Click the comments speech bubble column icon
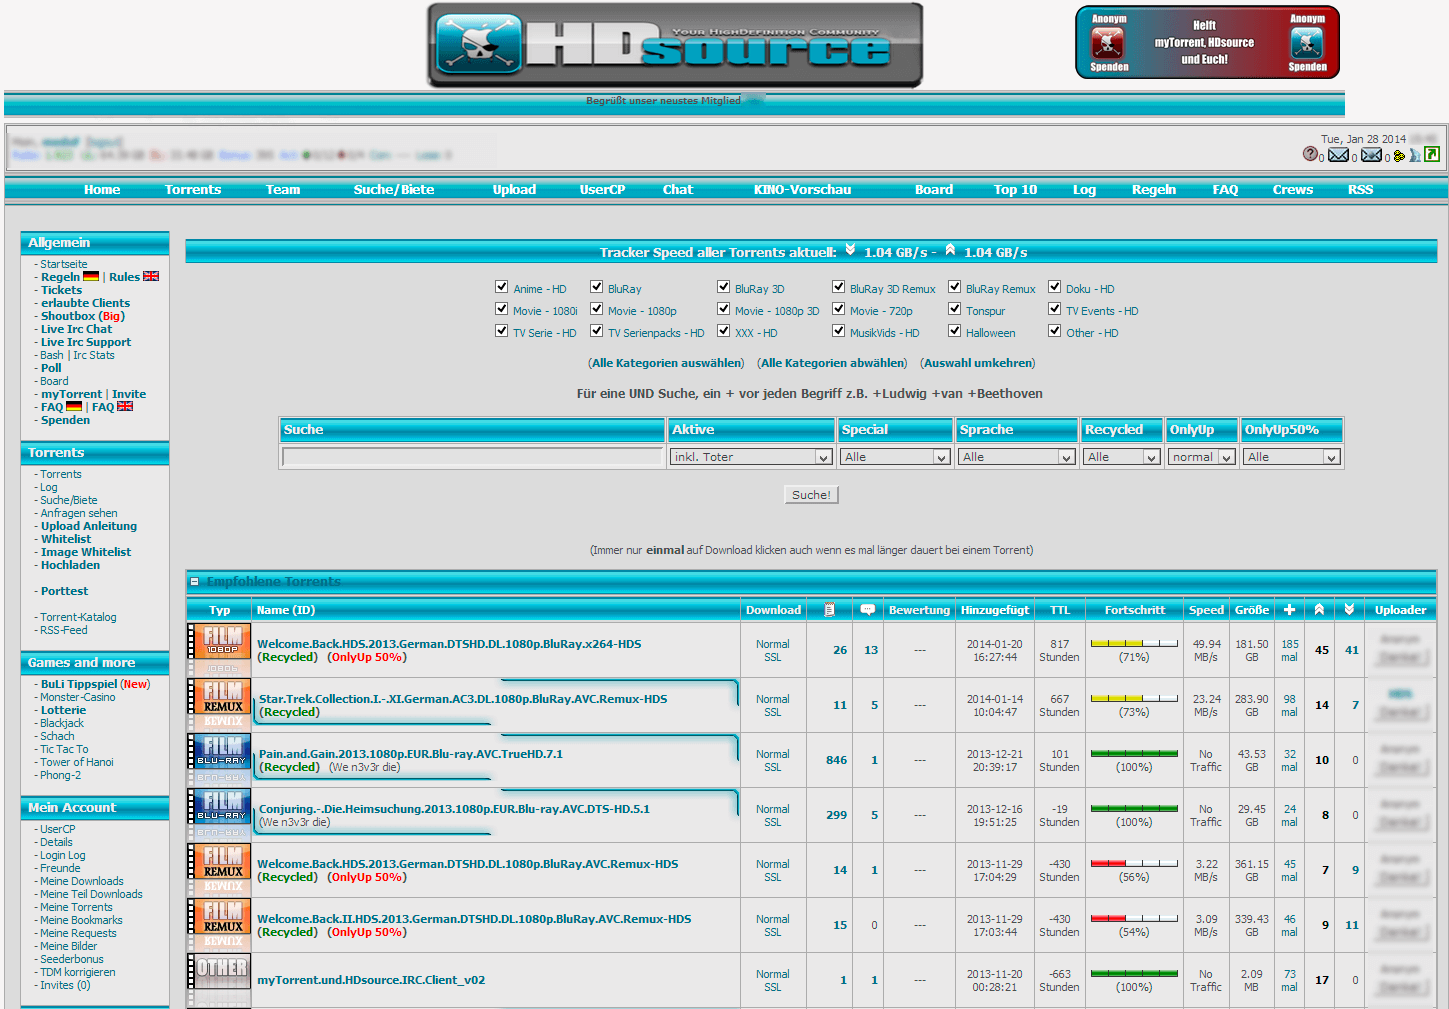This screenshot has height=1009, width=1449. click(x=868, y=610)
